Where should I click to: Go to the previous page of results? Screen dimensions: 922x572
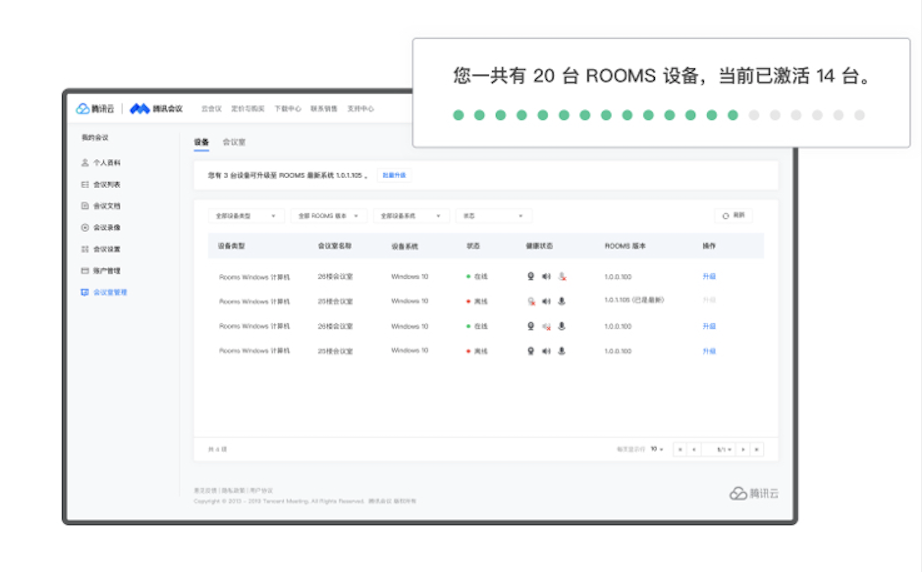click(x=694, y=450)
